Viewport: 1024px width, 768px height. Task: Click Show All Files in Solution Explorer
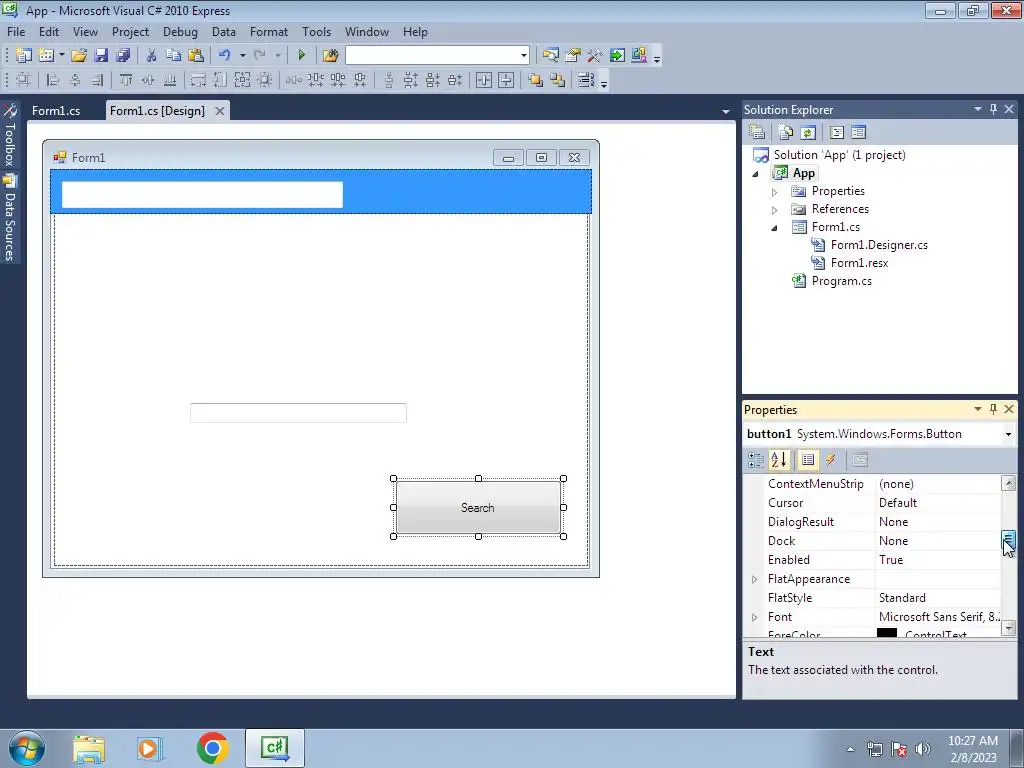[786, 133]
